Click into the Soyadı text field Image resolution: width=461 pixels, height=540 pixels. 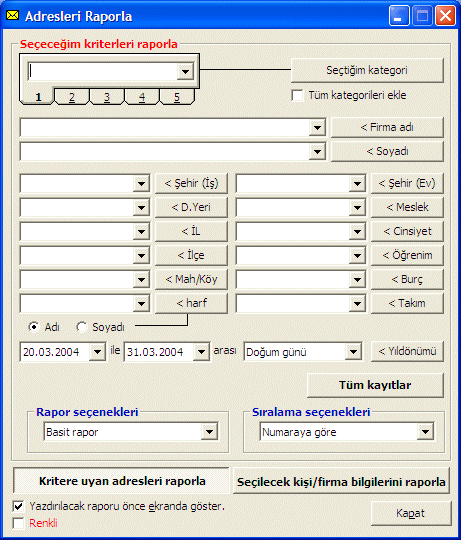pyautogui.click(x=165, y=152)
